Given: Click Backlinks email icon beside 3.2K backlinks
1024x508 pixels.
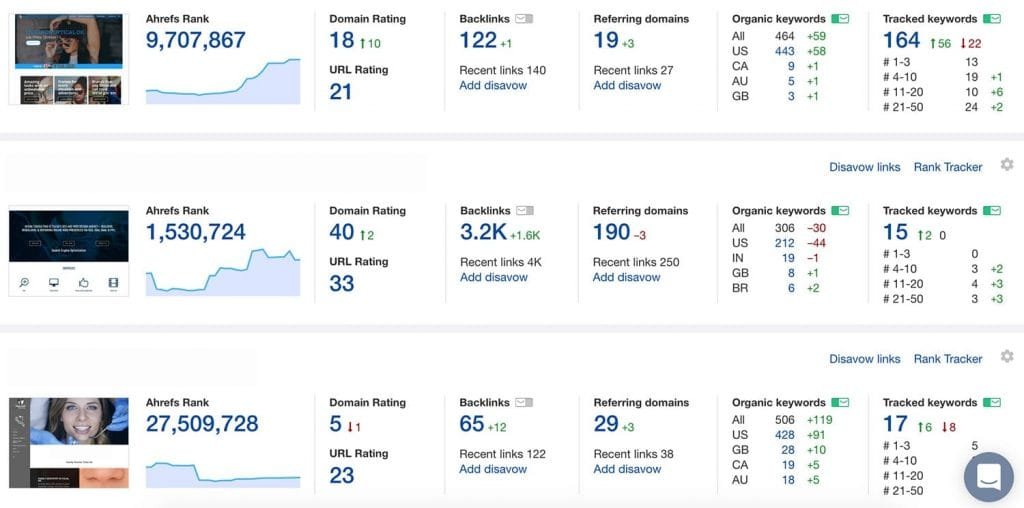Looking at the screenshot, I should tap(525, 211).
